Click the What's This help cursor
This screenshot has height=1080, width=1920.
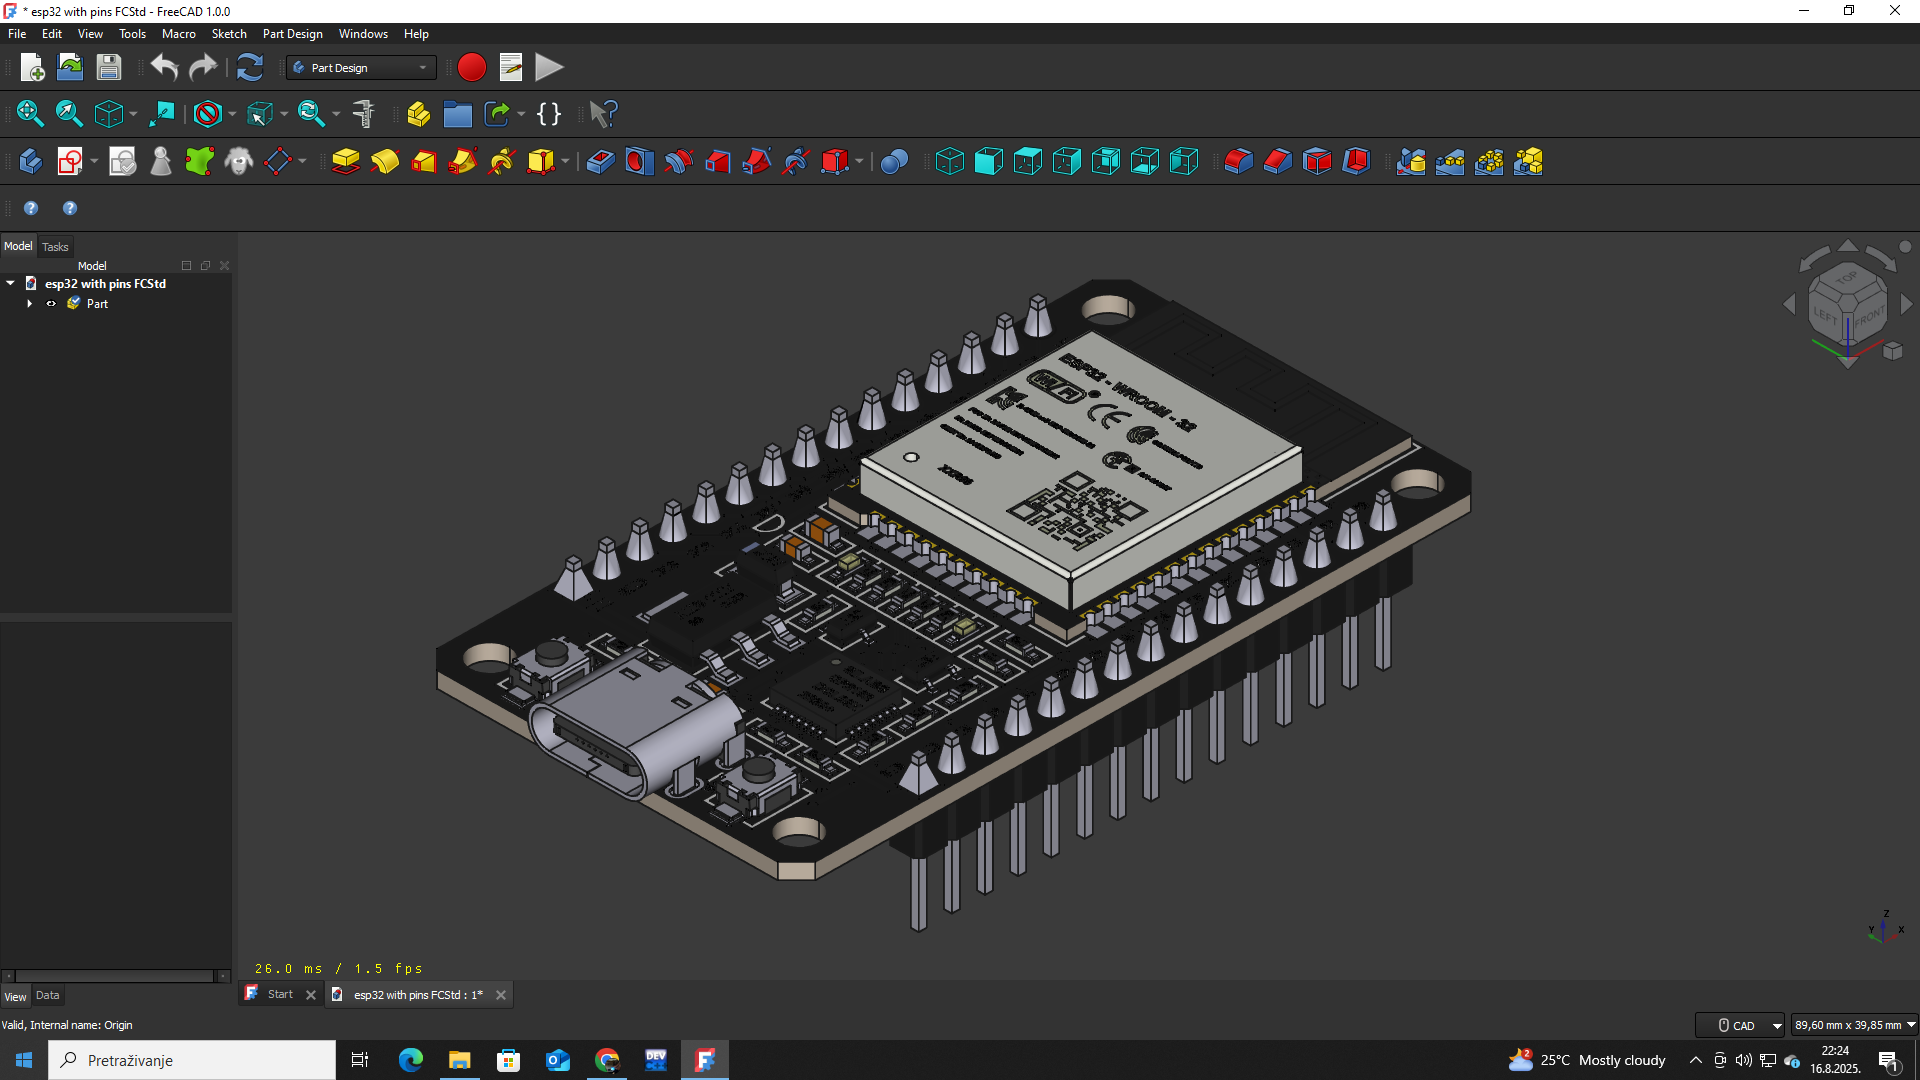pos(603,114)
